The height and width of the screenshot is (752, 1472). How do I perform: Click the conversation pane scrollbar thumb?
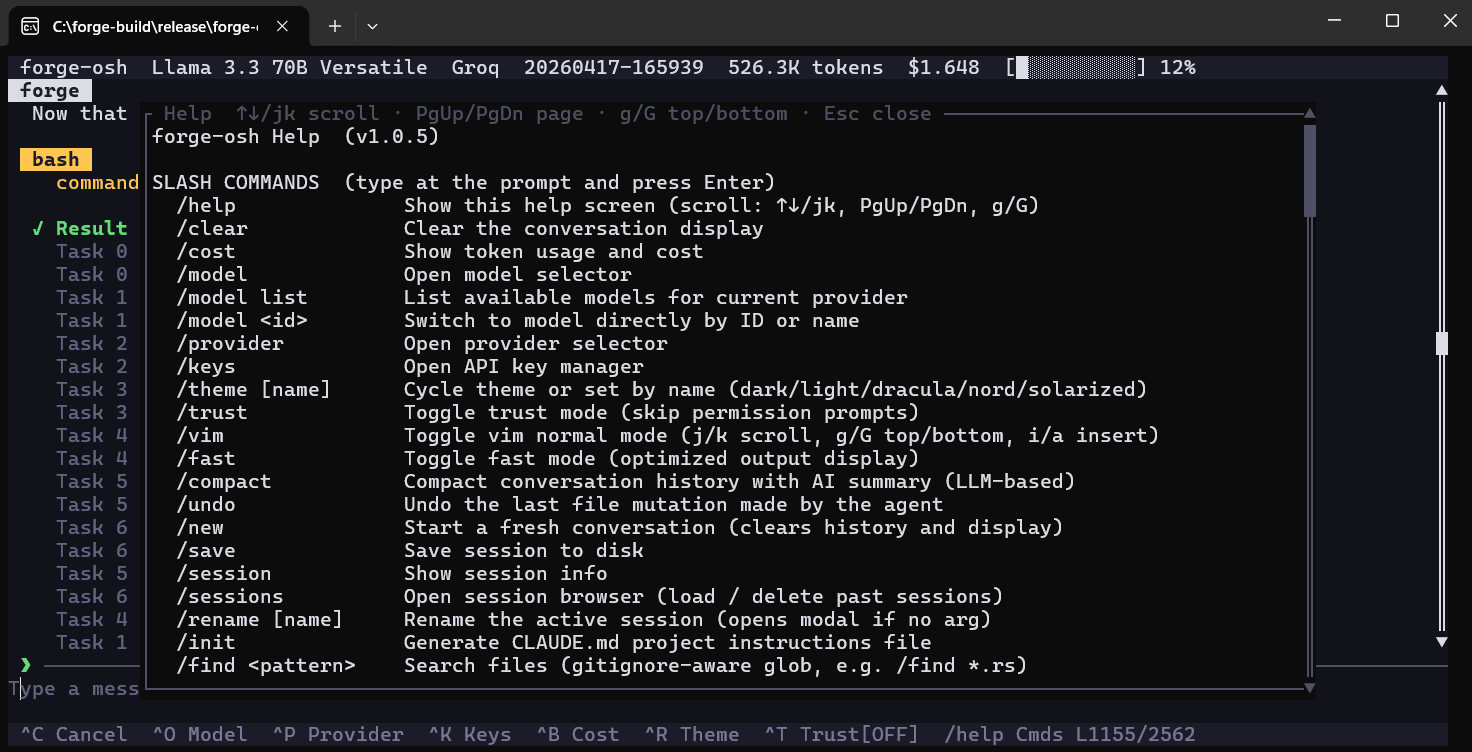click(1441, 343)
